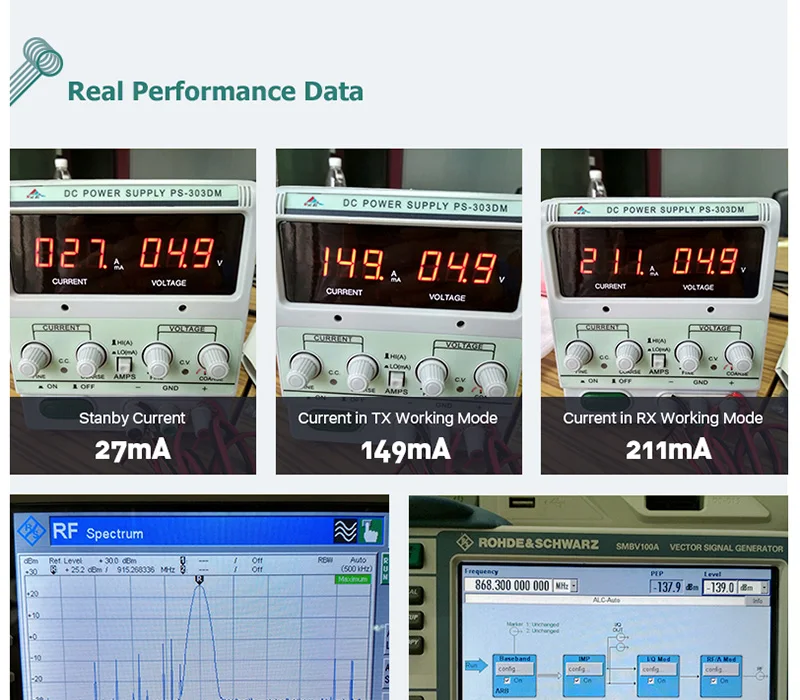The width and height of the screenshot is (800, 700).
Task: Open the RF/A Mod config button
Action: (x=720, y=669)
